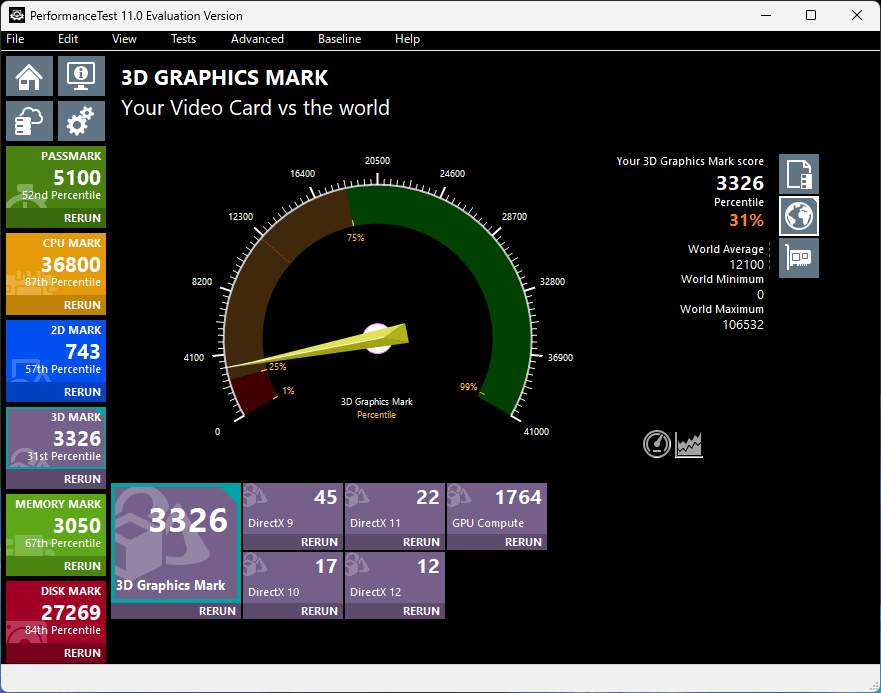Screen dimensions: 881x693
Task: Rerun the DirectX 10 test
Action: click(x=319, y=611)
